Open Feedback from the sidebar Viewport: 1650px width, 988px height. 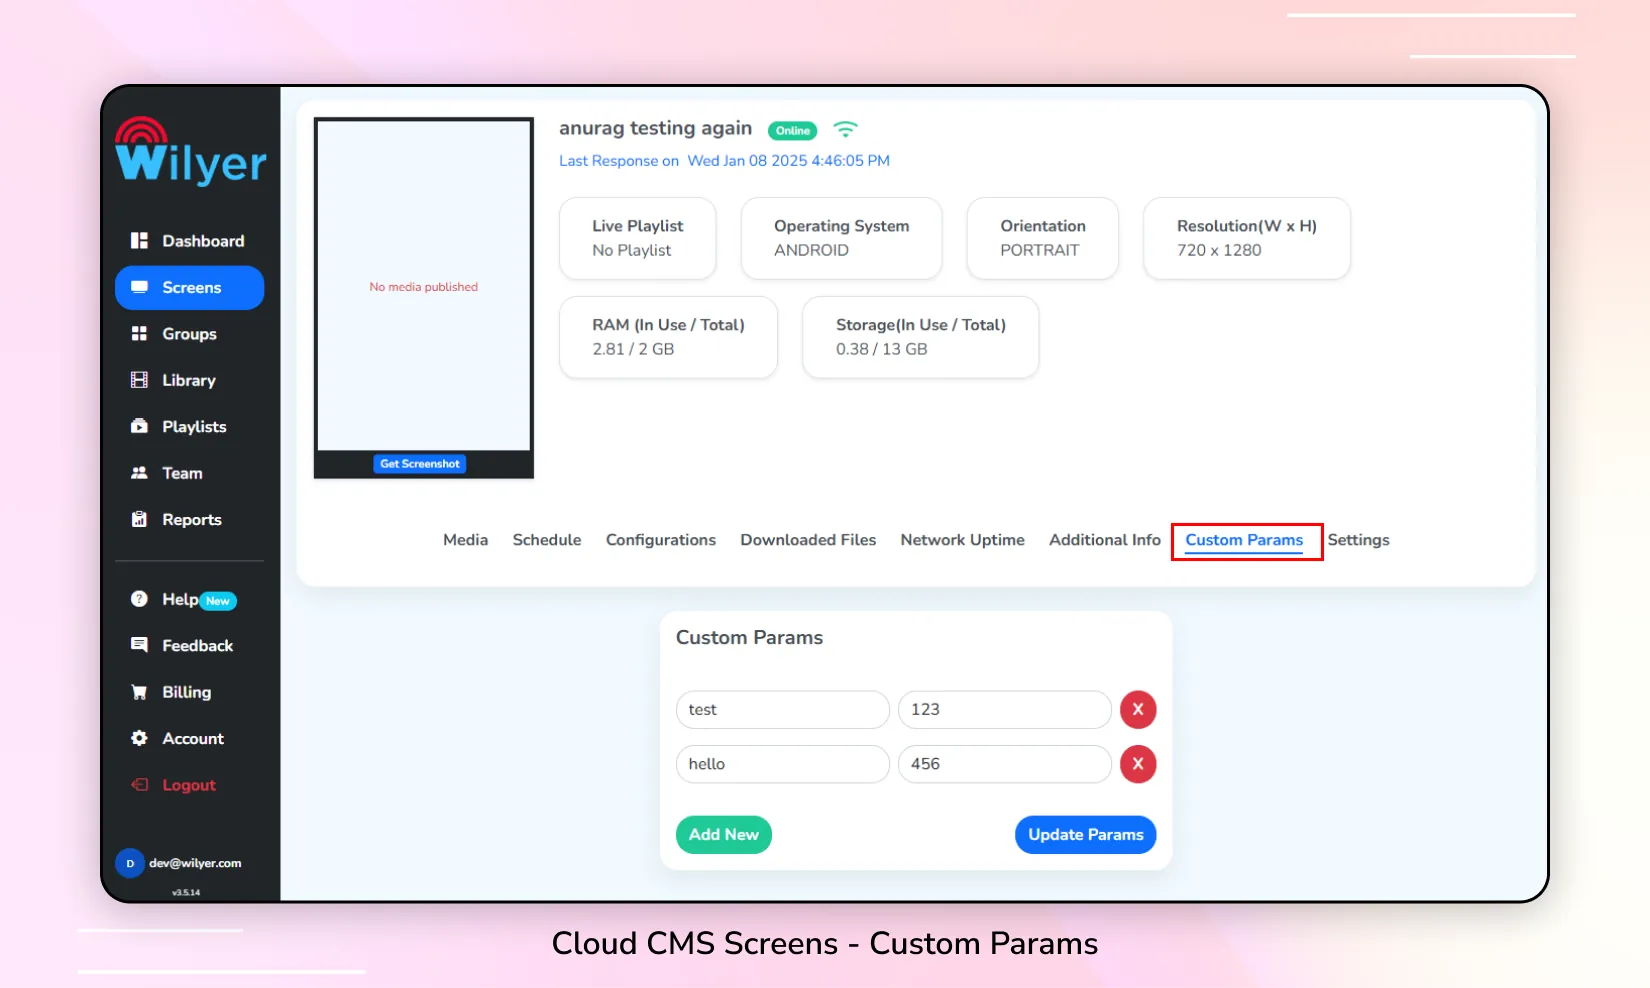coord(189,645)
